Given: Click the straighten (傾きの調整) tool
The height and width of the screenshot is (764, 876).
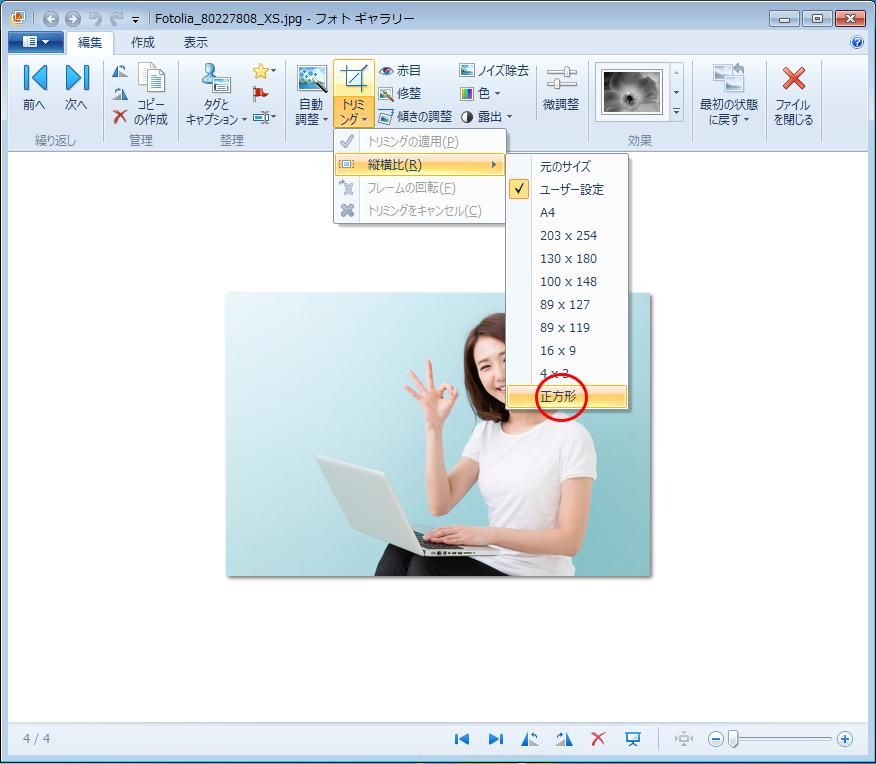Looking at the screenshot, I should pyautogui.click(x=415, y=117).
